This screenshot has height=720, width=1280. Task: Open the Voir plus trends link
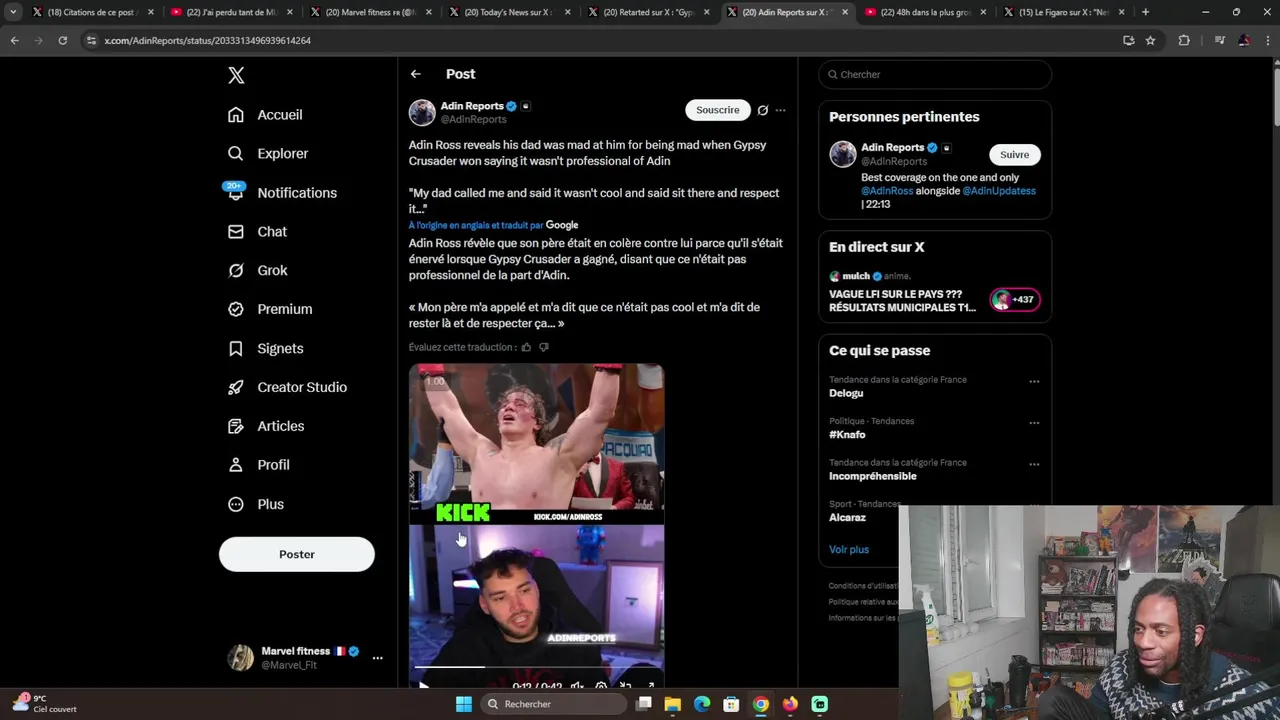849,550
